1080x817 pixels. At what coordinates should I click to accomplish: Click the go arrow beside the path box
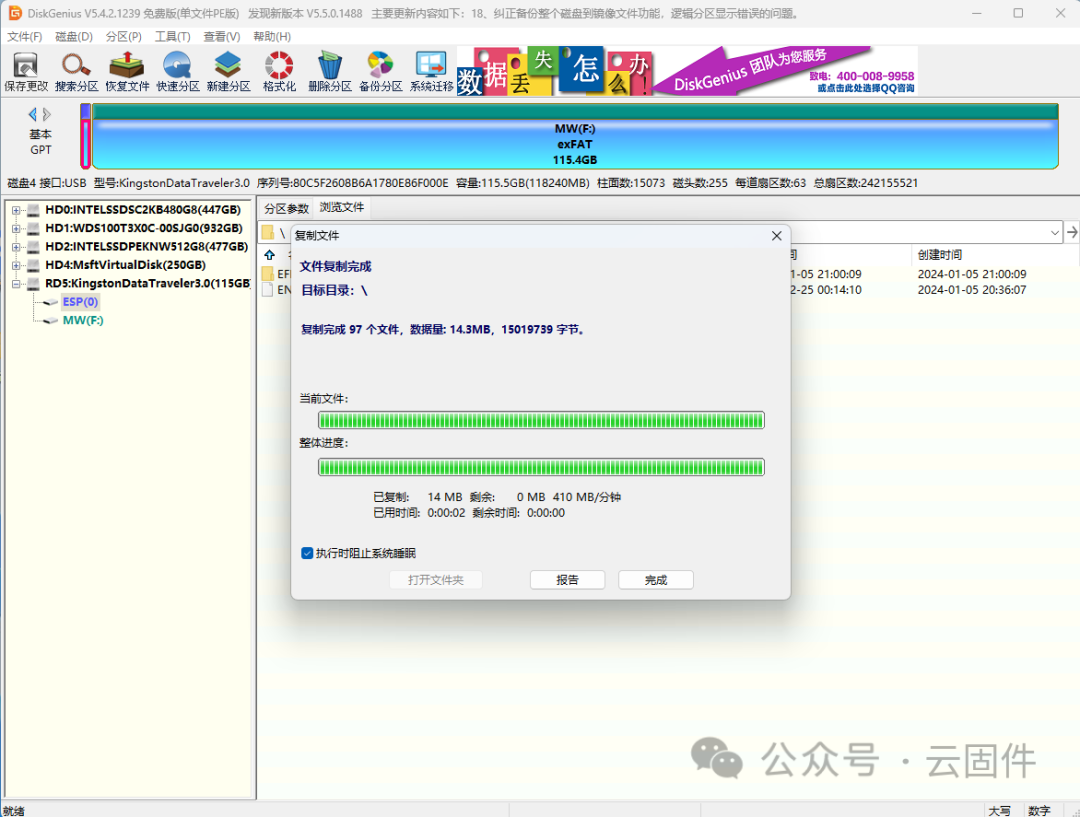click(1072, 233)
